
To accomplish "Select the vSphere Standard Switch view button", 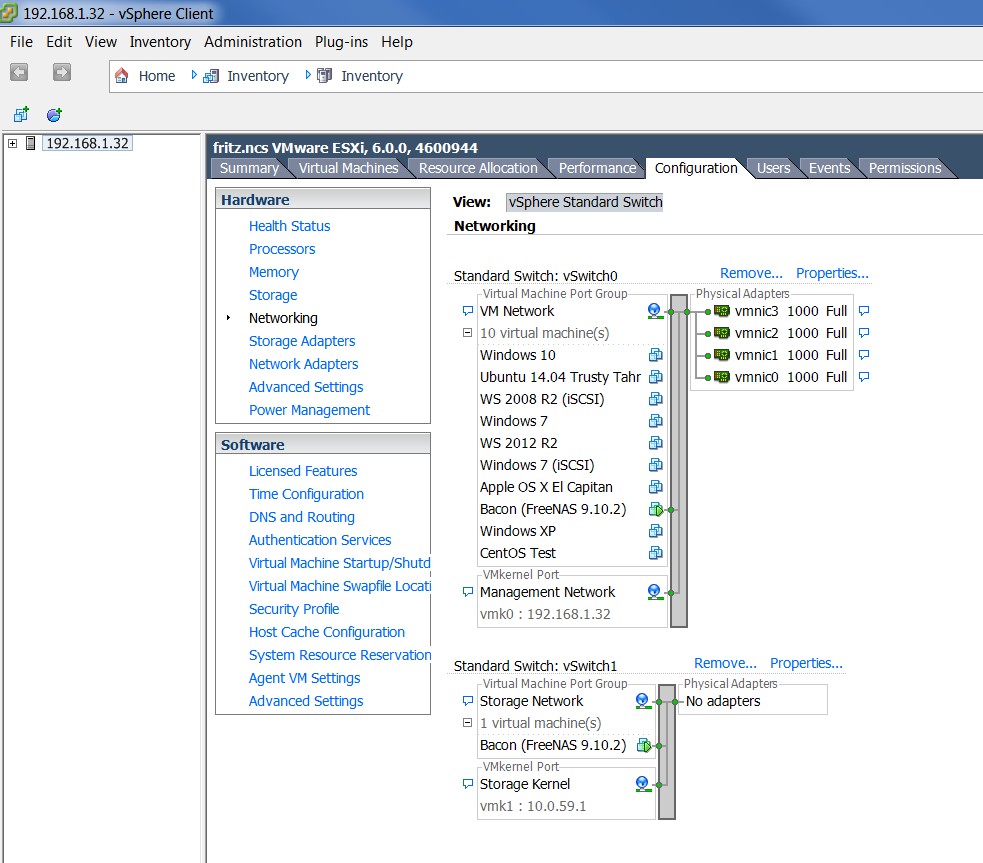I will 585,202.
